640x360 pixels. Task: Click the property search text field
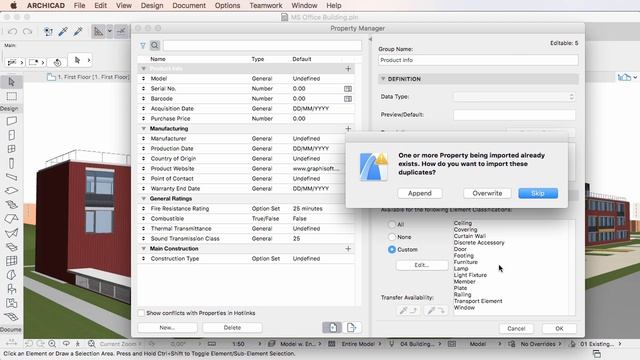coord(262,45)
